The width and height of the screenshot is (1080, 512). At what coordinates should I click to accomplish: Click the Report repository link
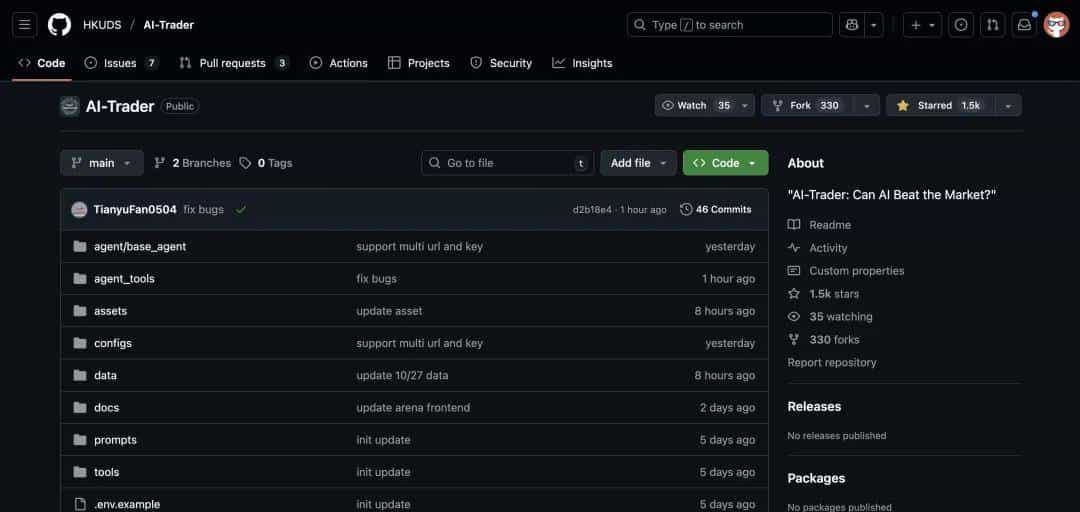coord(832,362)
